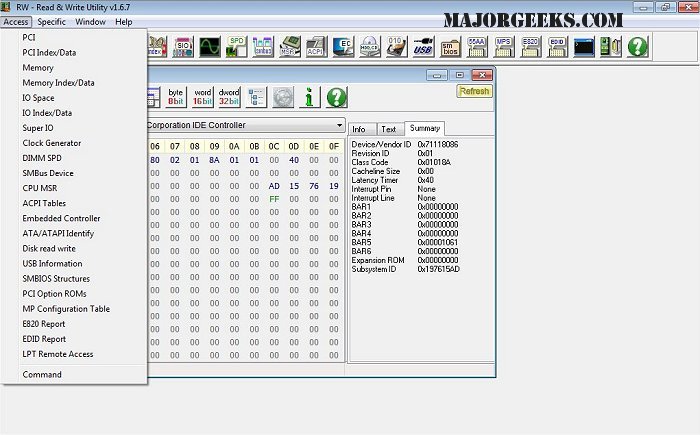Click the green FF hex cell
This screenshot has width=700, height=435.
pyautogui.click(x=274, y=199)
